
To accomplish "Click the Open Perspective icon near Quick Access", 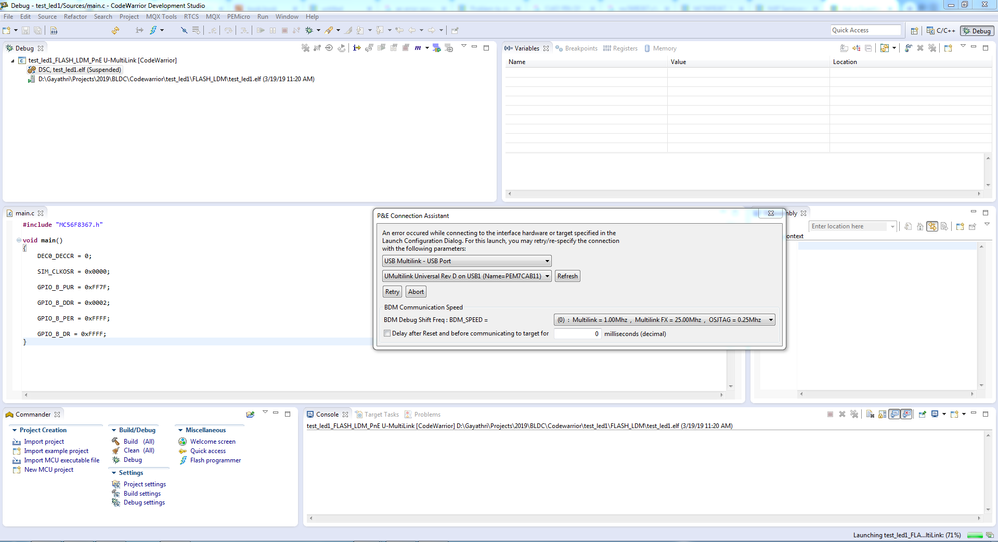I will click(x=914, y=31).
